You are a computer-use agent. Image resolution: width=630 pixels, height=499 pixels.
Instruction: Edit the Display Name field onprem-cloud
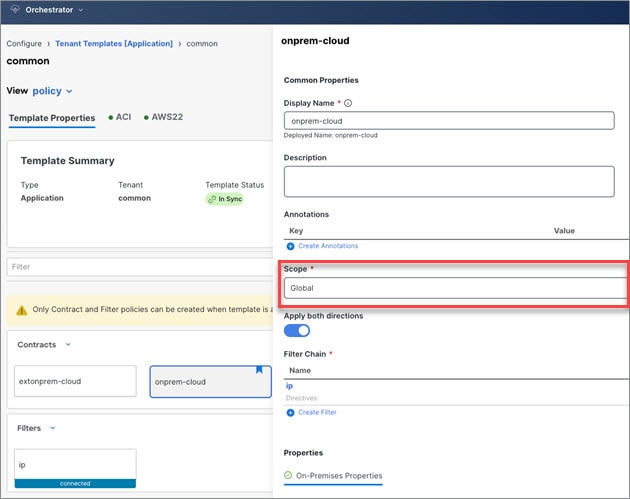449,121
